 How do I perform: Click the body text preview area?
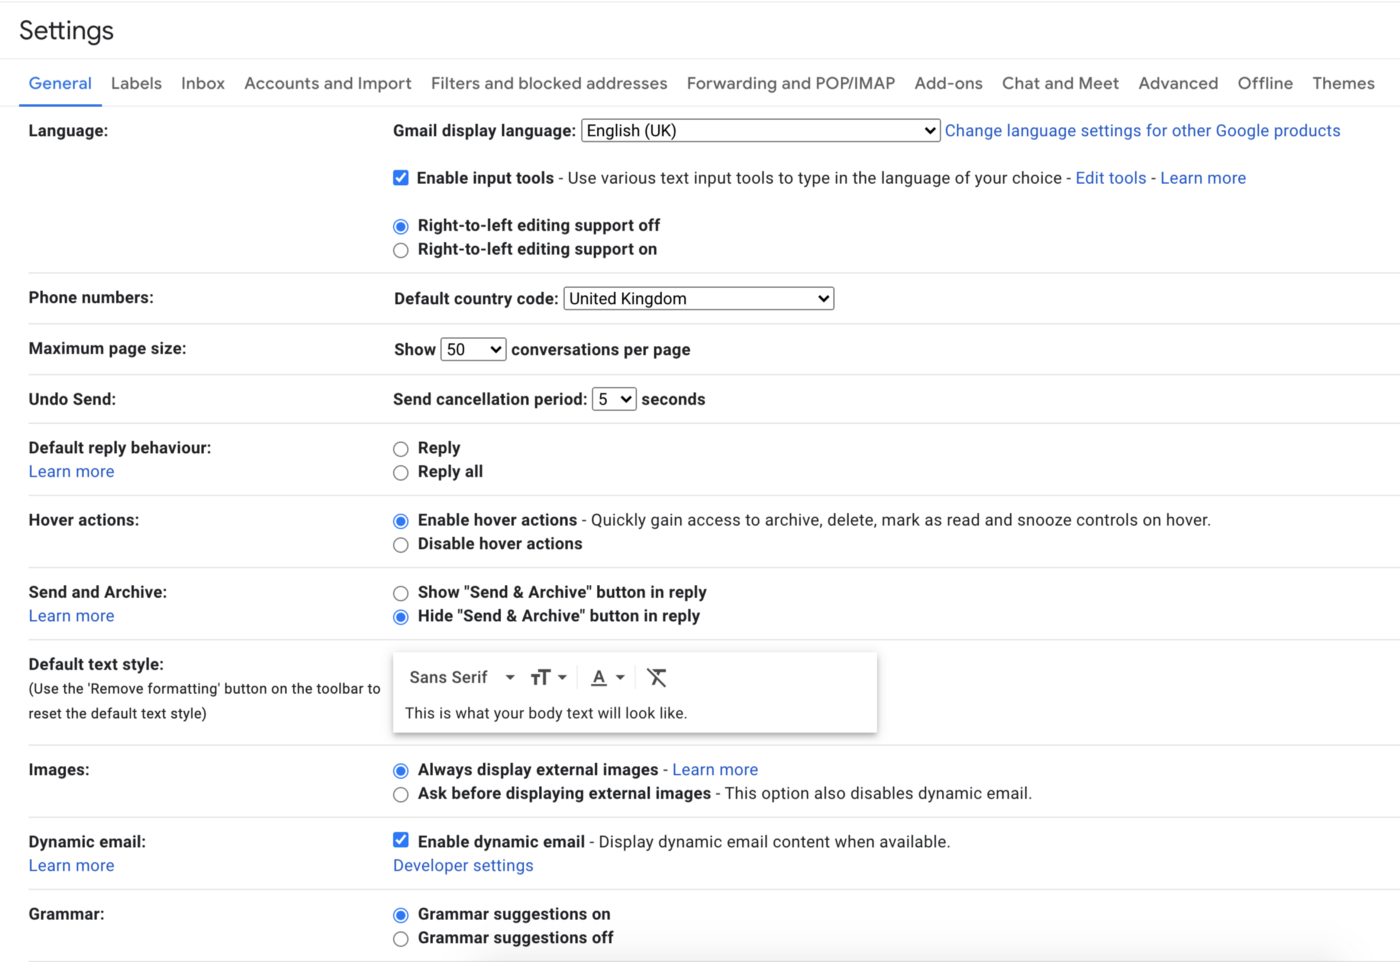tap(546, 714)
